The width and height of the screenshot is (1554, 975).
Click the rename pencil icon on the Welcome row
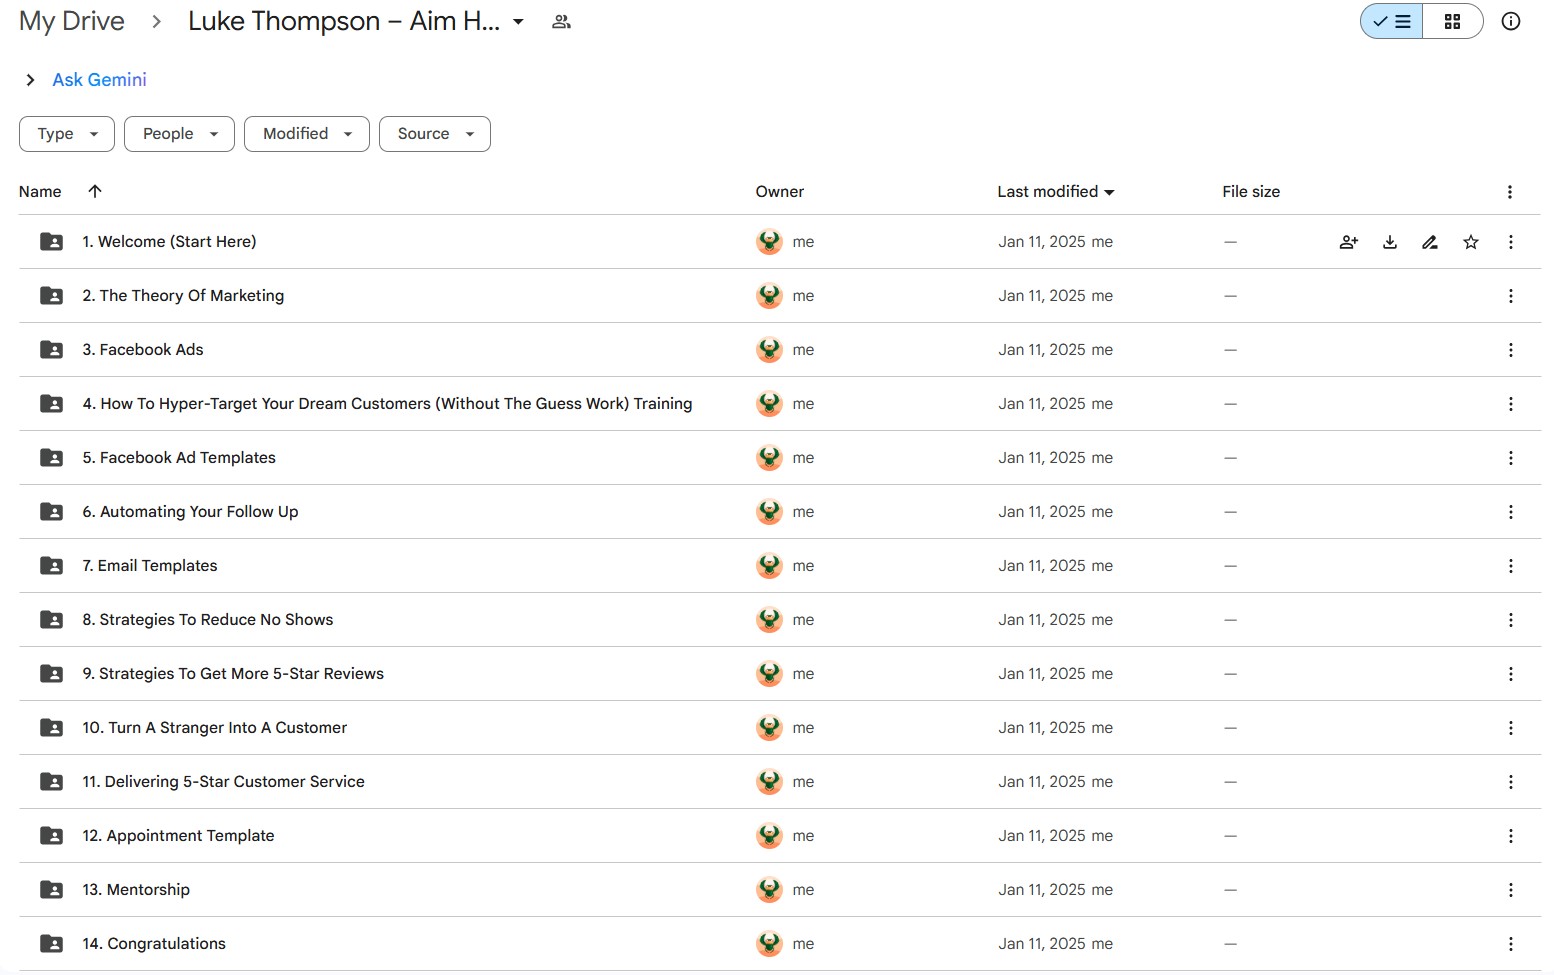(1430, 242)
